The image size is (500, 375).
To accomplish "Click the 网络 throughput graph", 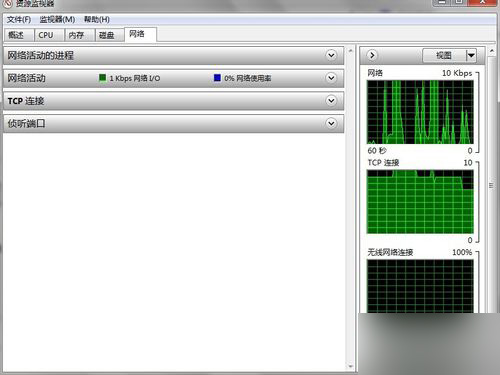I will pos(420,112).
